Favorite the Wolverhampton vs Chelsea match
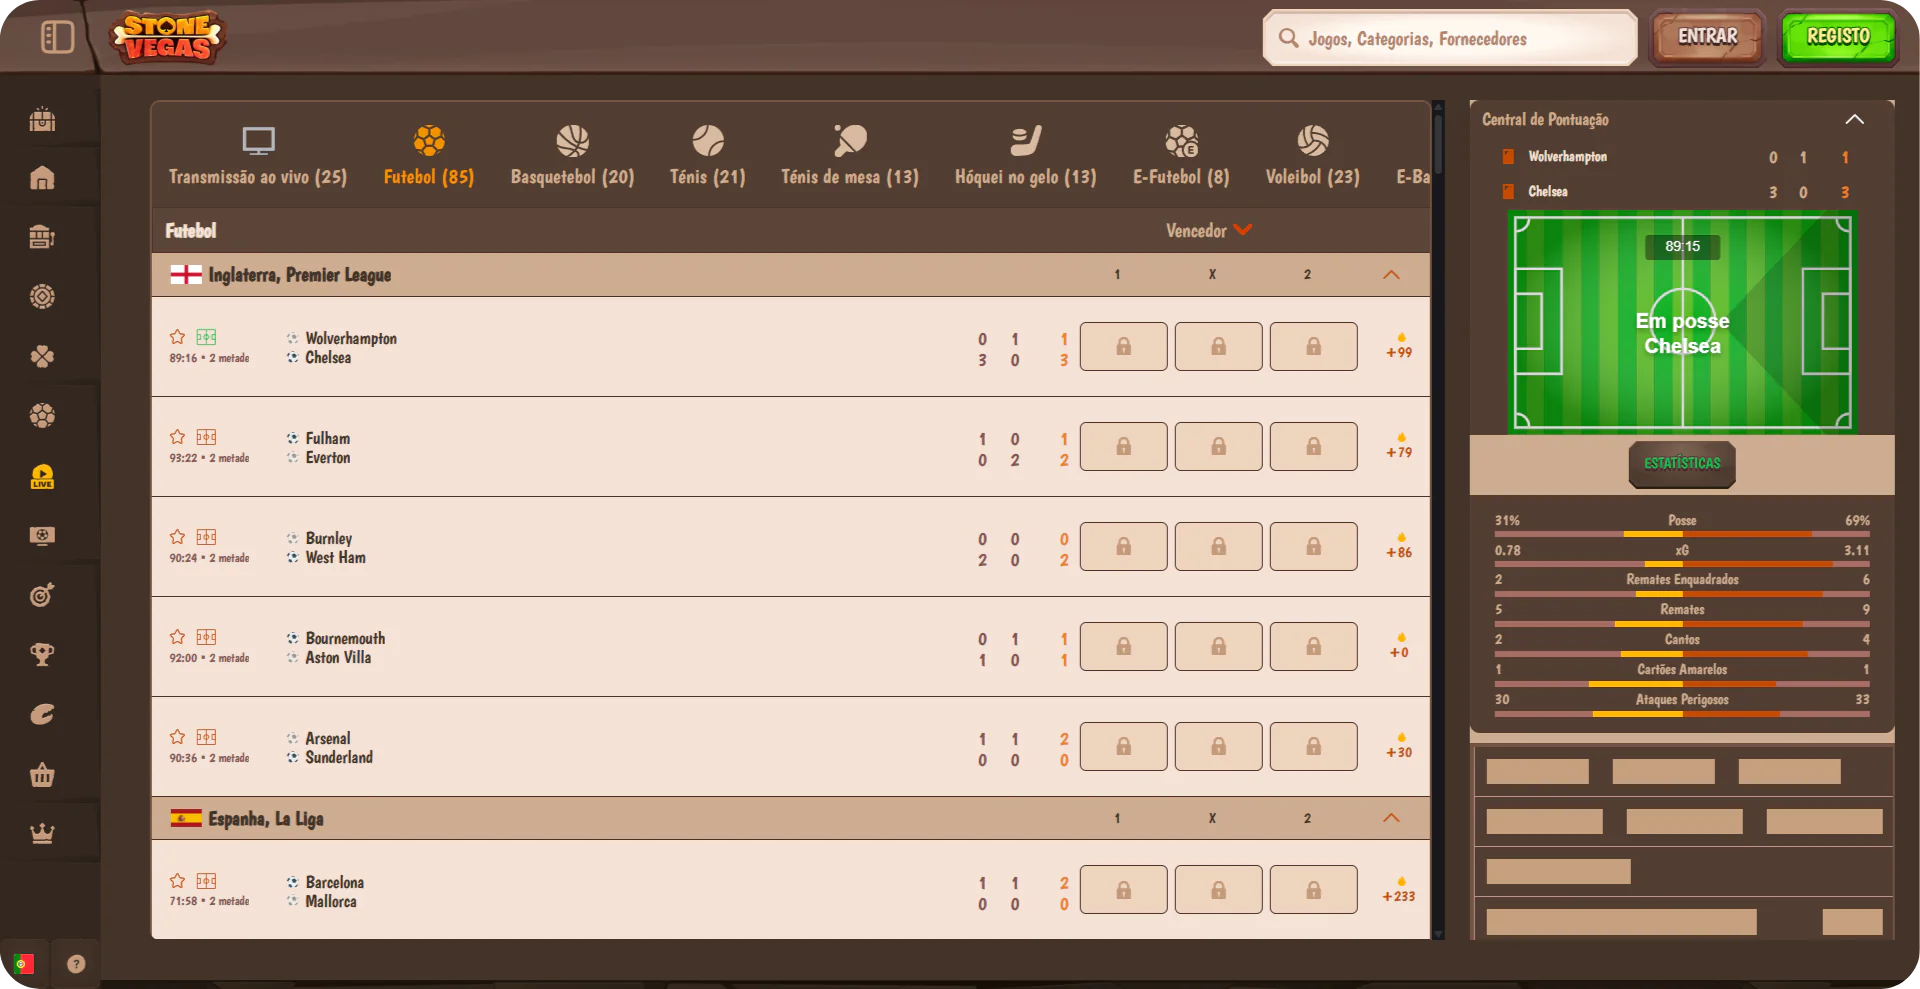This screenshot has width=1920, height=989. click(x=178, y=337)
